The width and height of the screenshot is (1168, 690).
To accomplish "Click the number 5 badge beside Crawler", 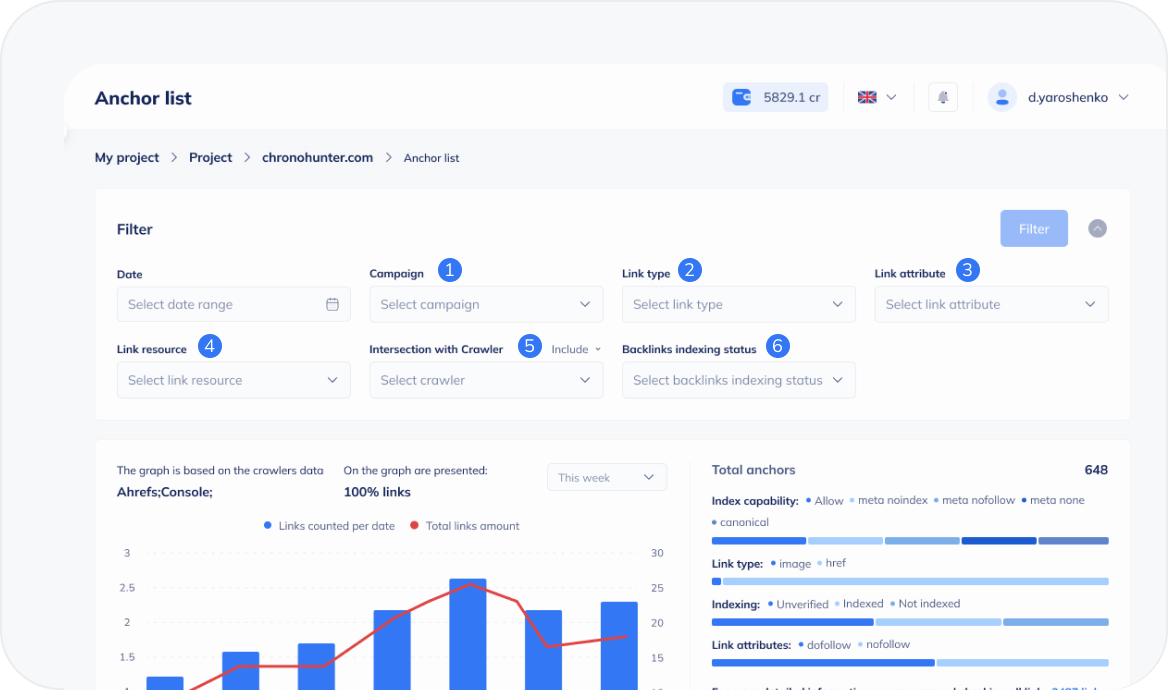I will point(530,346).
